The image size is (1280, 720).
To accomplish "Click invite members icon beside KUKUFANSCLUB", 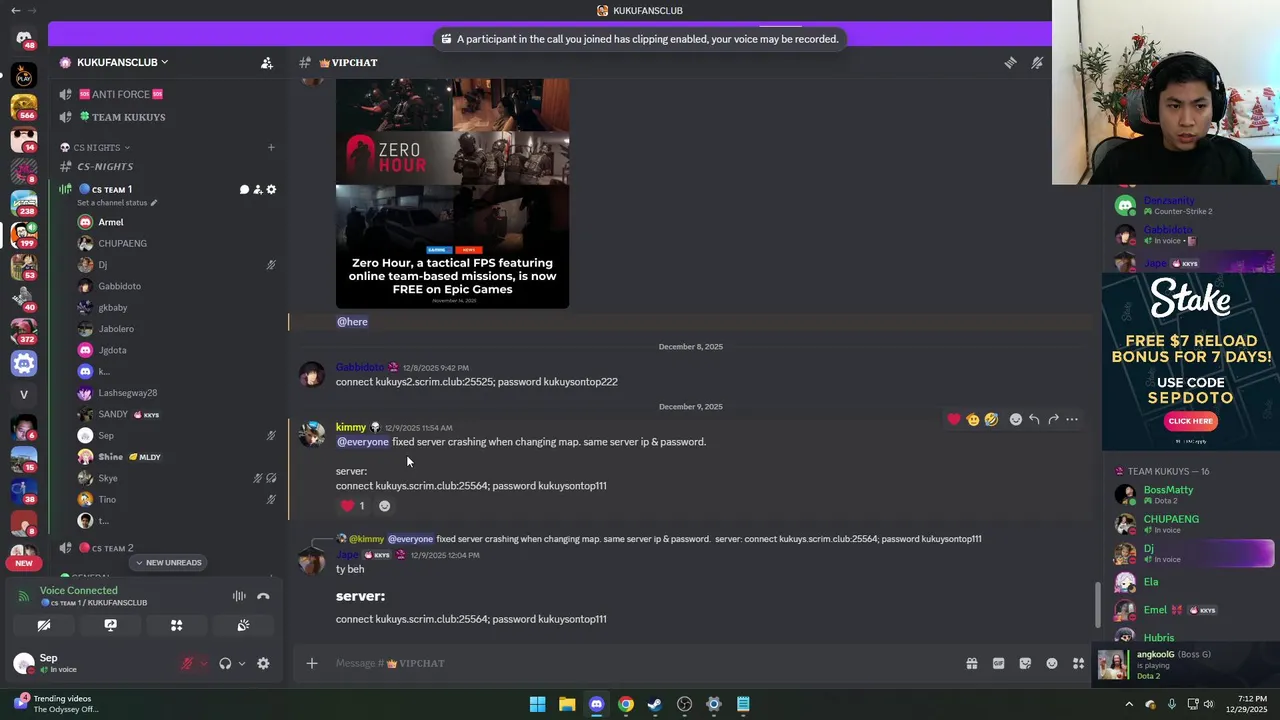I will click(267, 62).
